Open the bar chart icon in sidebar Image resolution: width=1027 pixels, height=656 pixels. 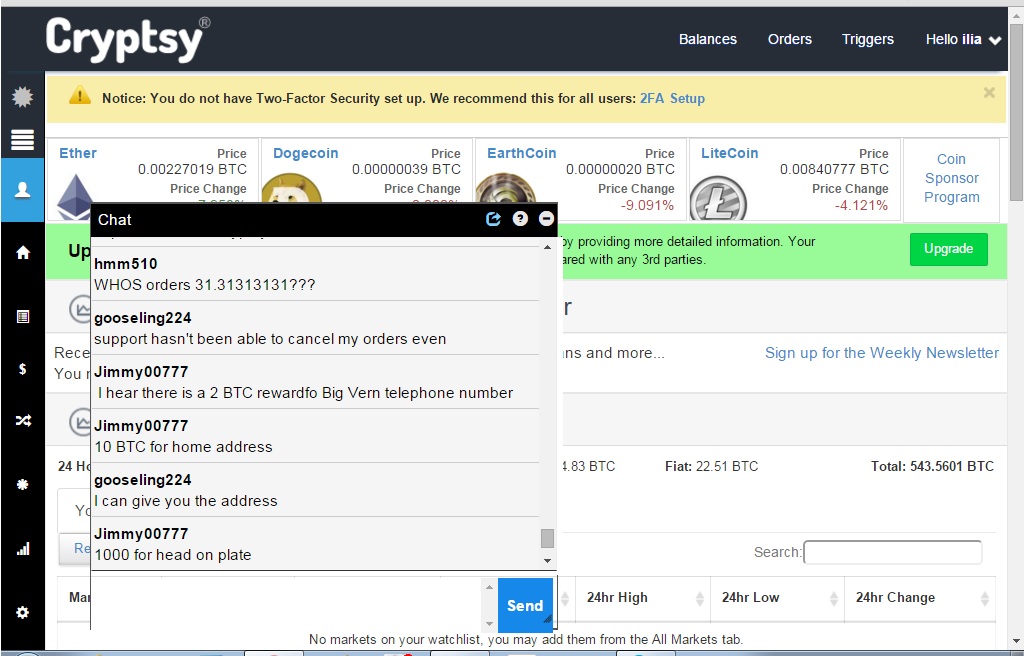(x=23, y=549)
